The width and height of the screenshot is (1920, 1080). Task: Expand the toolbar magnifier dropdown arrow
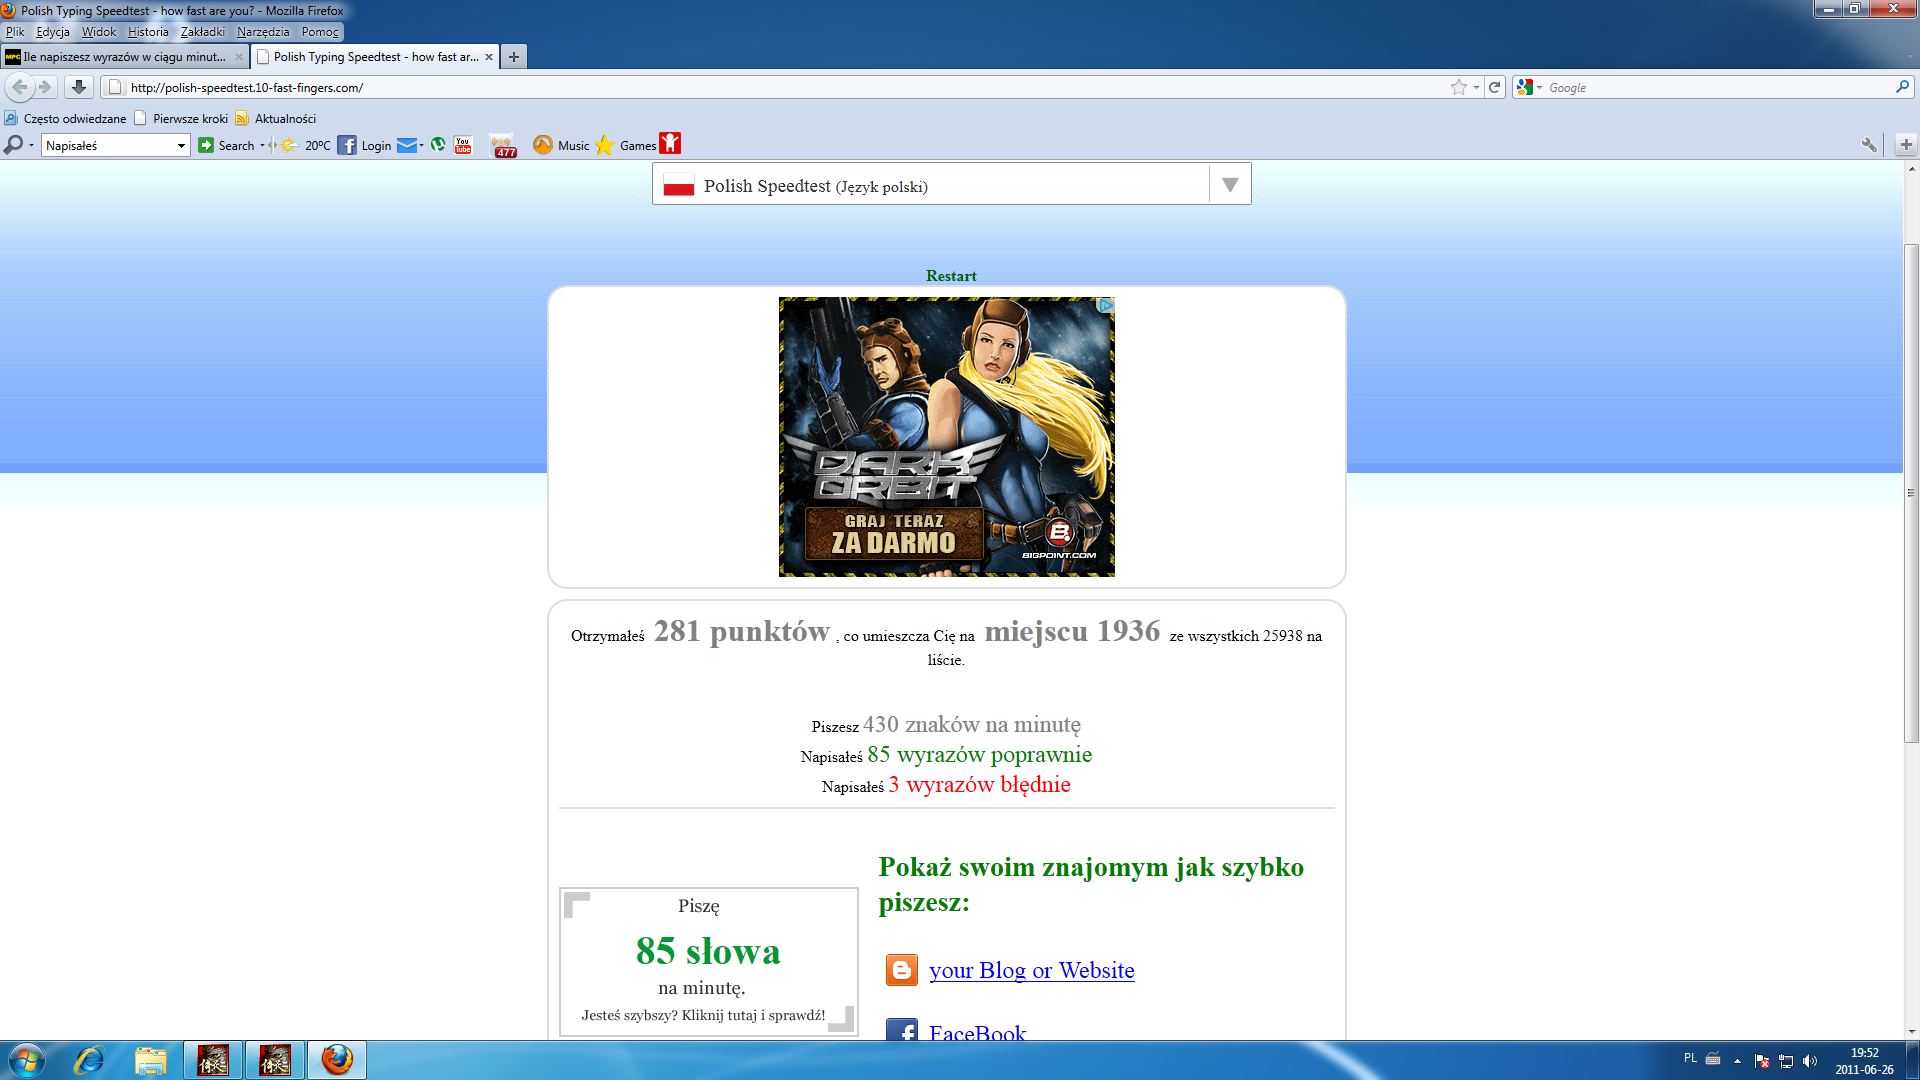[x=31, y=145]
